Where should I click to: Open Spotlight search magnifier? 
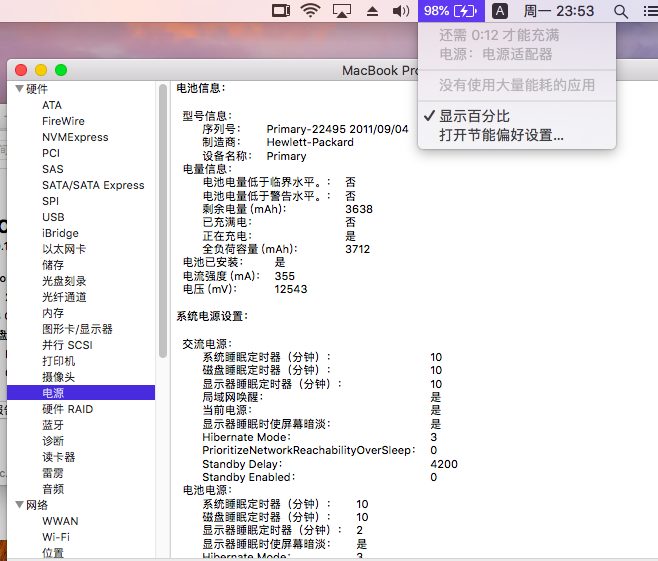pyautogui.click(x=621, y=11)
